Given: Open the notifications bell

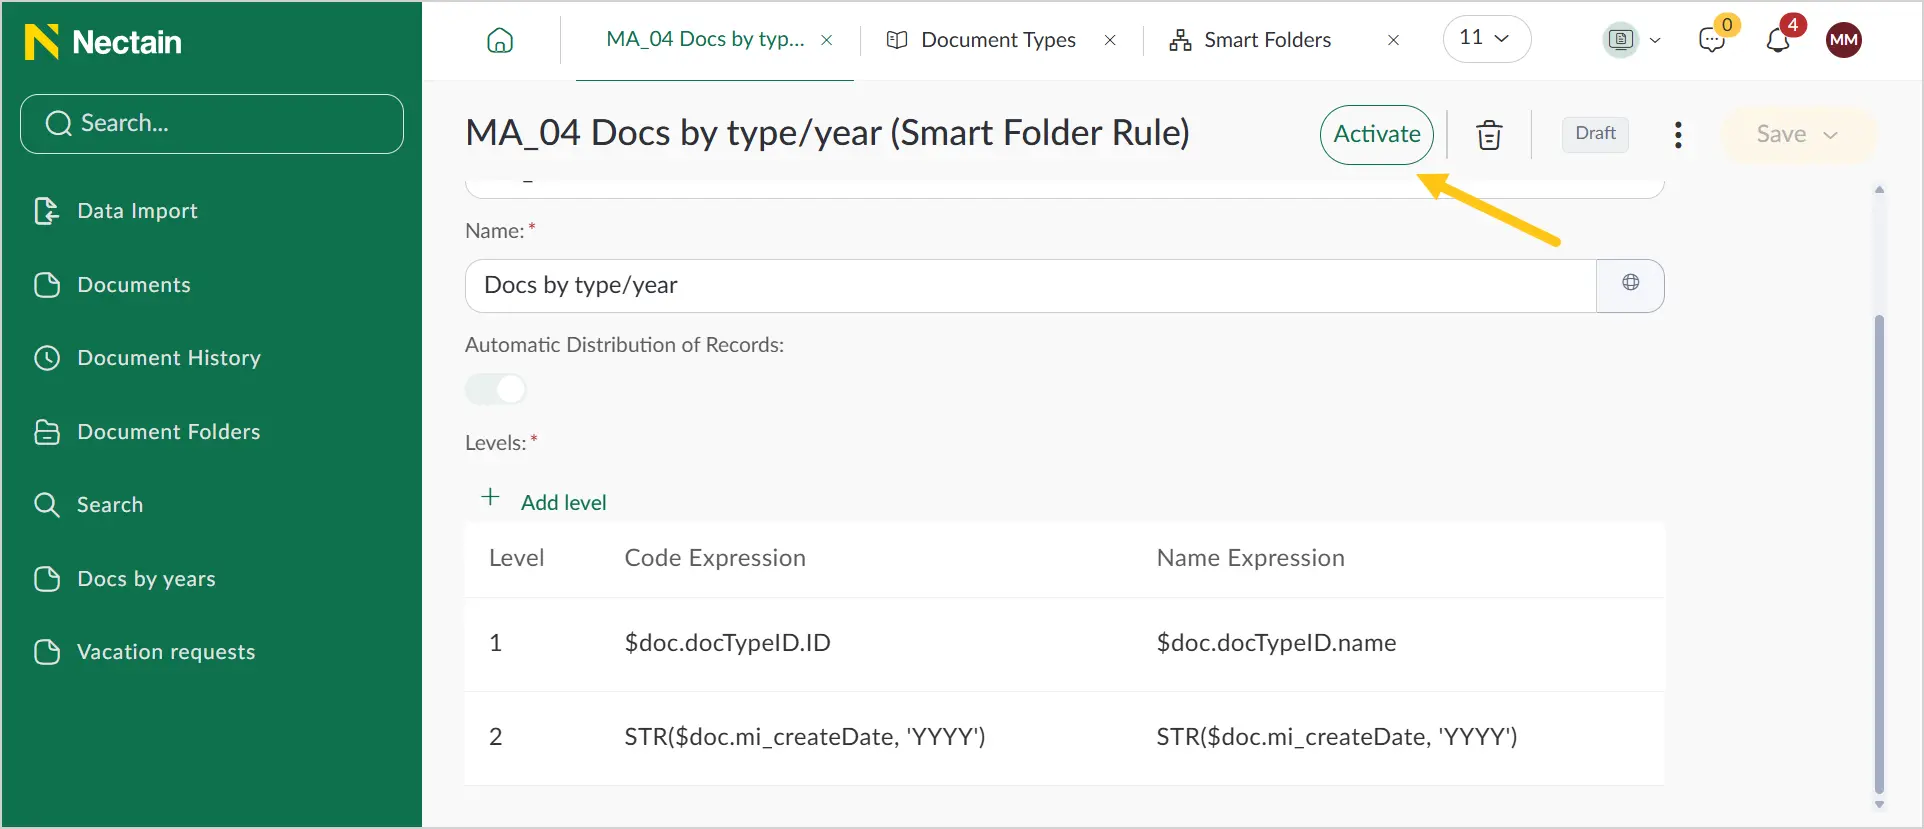Looking at the screenshot, I should pyautogui.click(x=1778, y=40).
